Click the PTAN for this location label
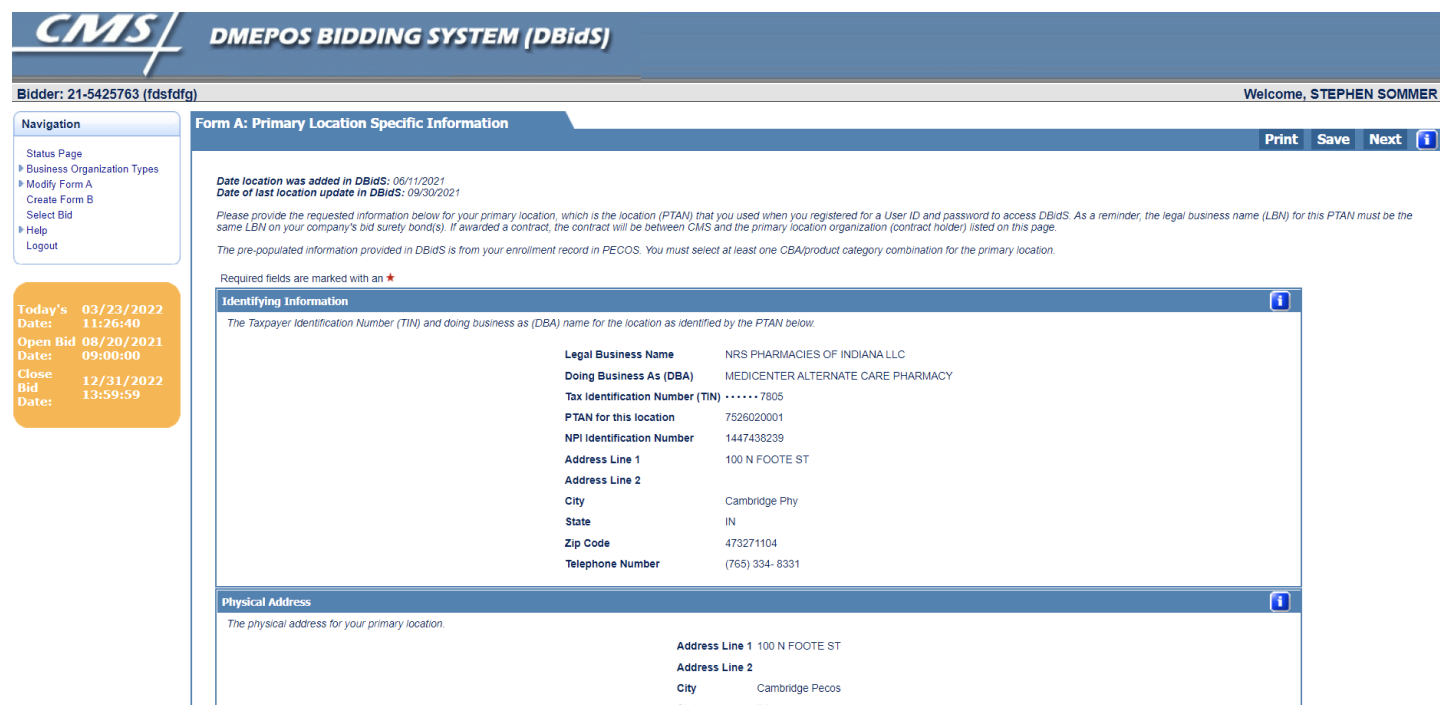 point(620,418)
